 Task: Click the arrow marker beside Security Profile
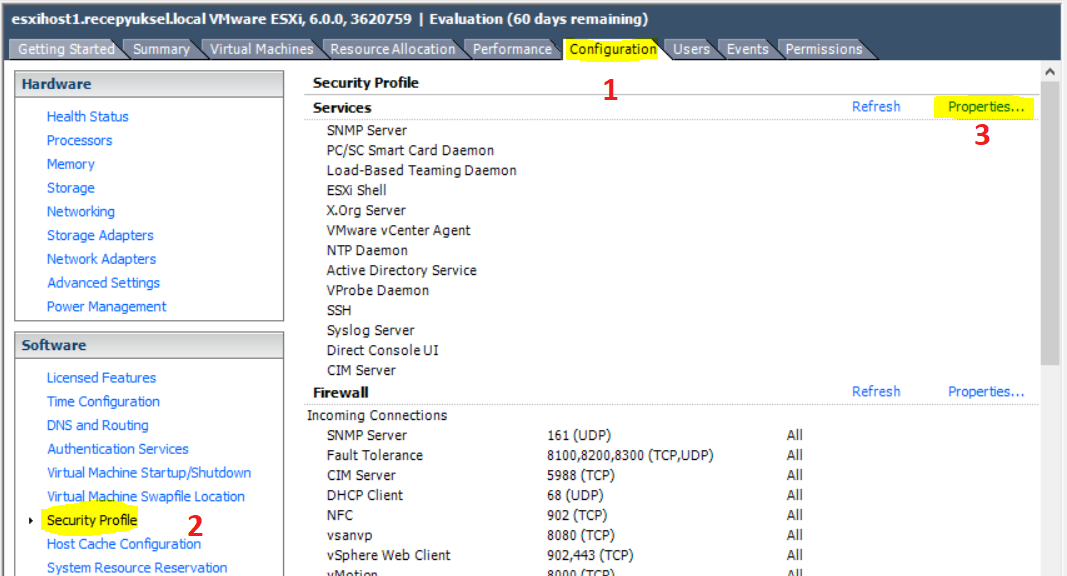[31, 521]
